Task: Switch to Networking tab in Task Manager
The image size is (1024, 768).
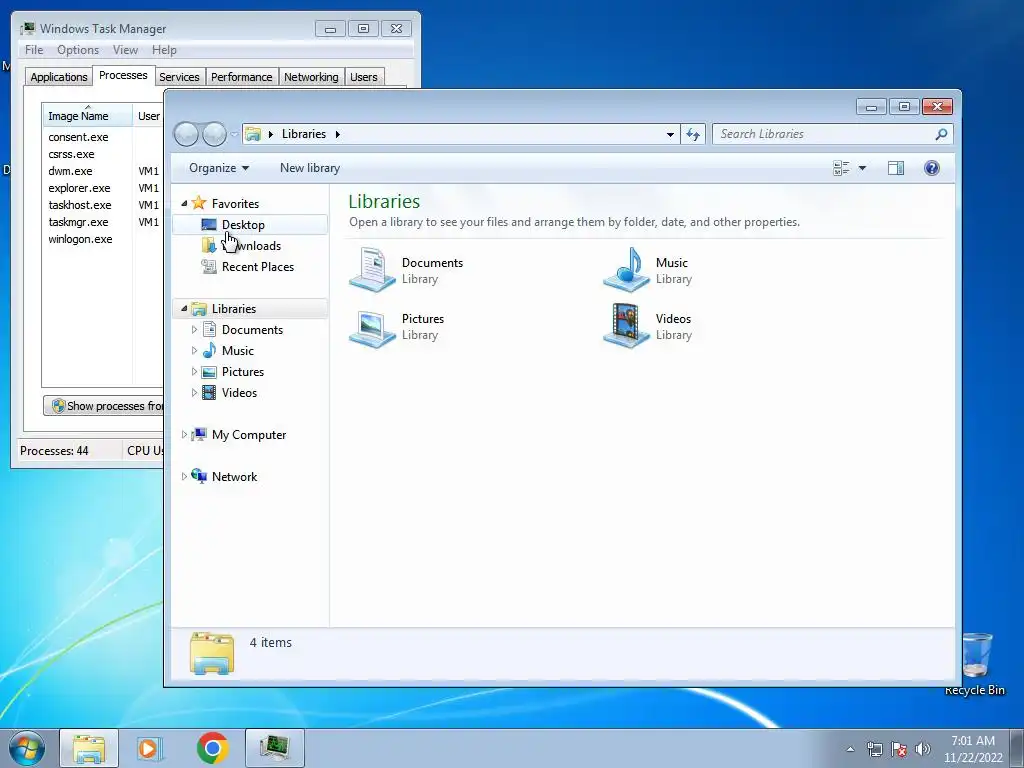Action: [311, 77]
